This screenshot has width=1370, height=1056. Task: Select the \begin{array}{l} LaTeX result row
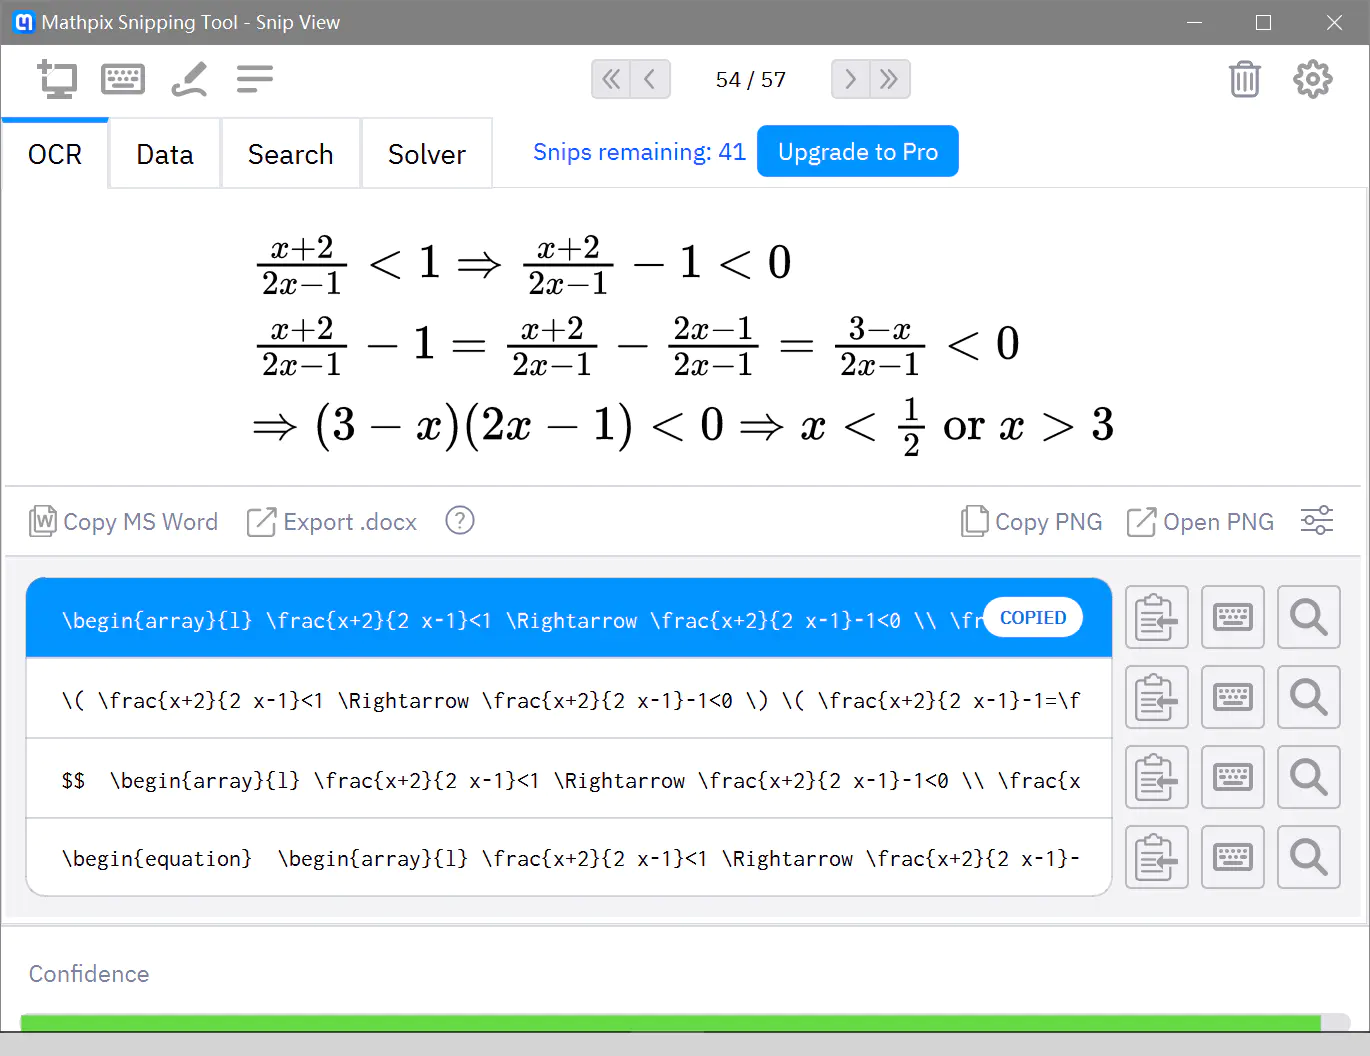569,618
